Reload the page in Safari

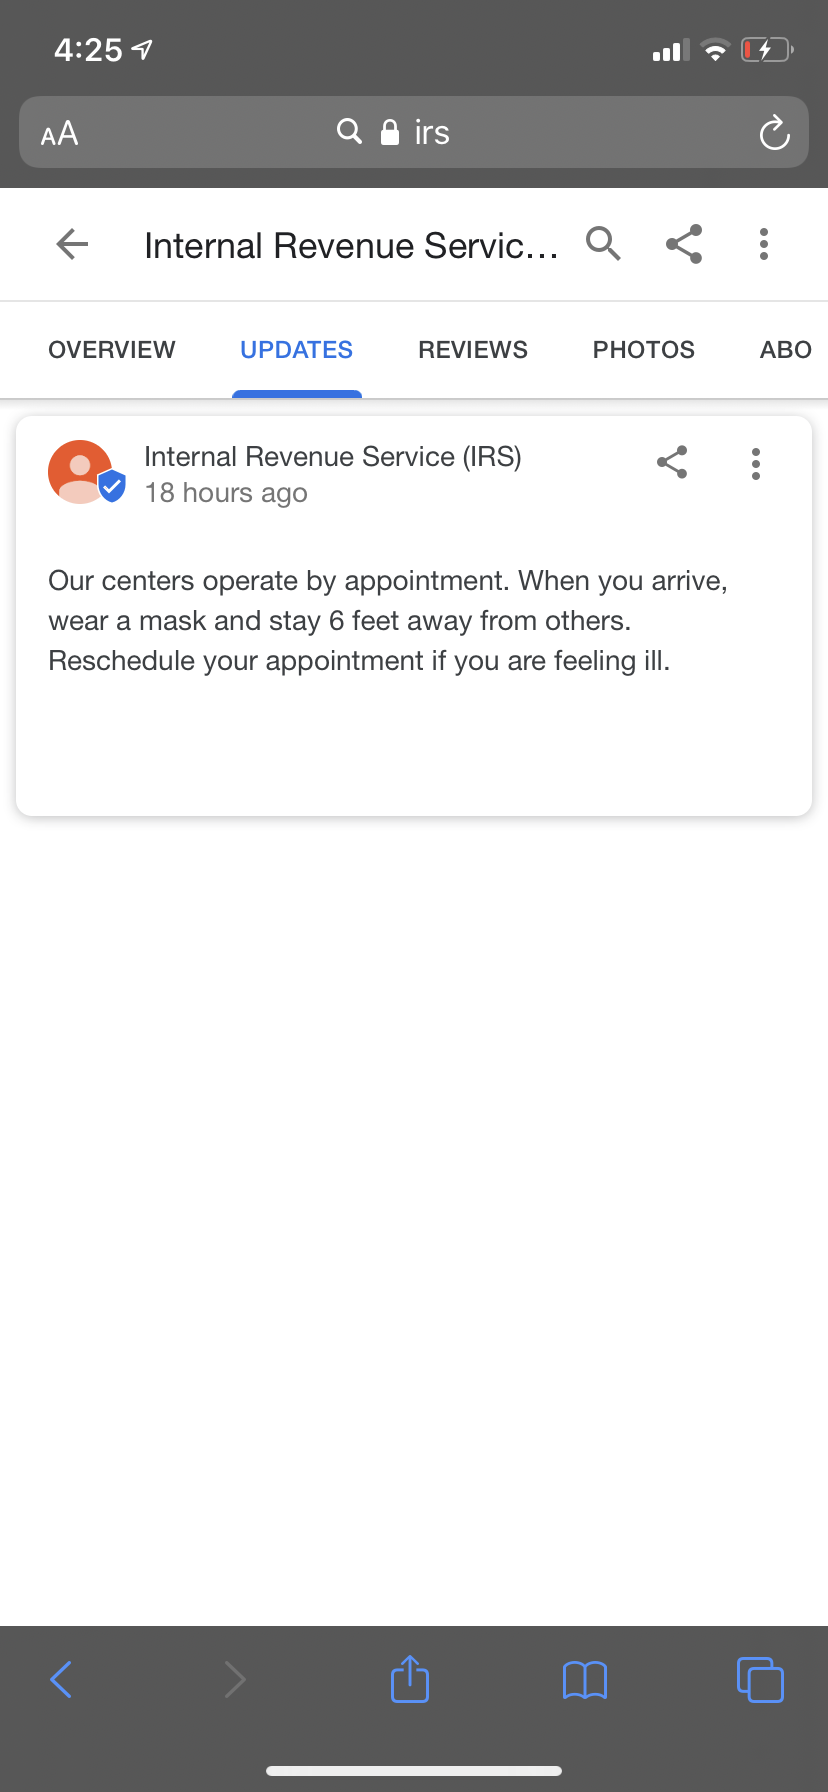[774, 133]
